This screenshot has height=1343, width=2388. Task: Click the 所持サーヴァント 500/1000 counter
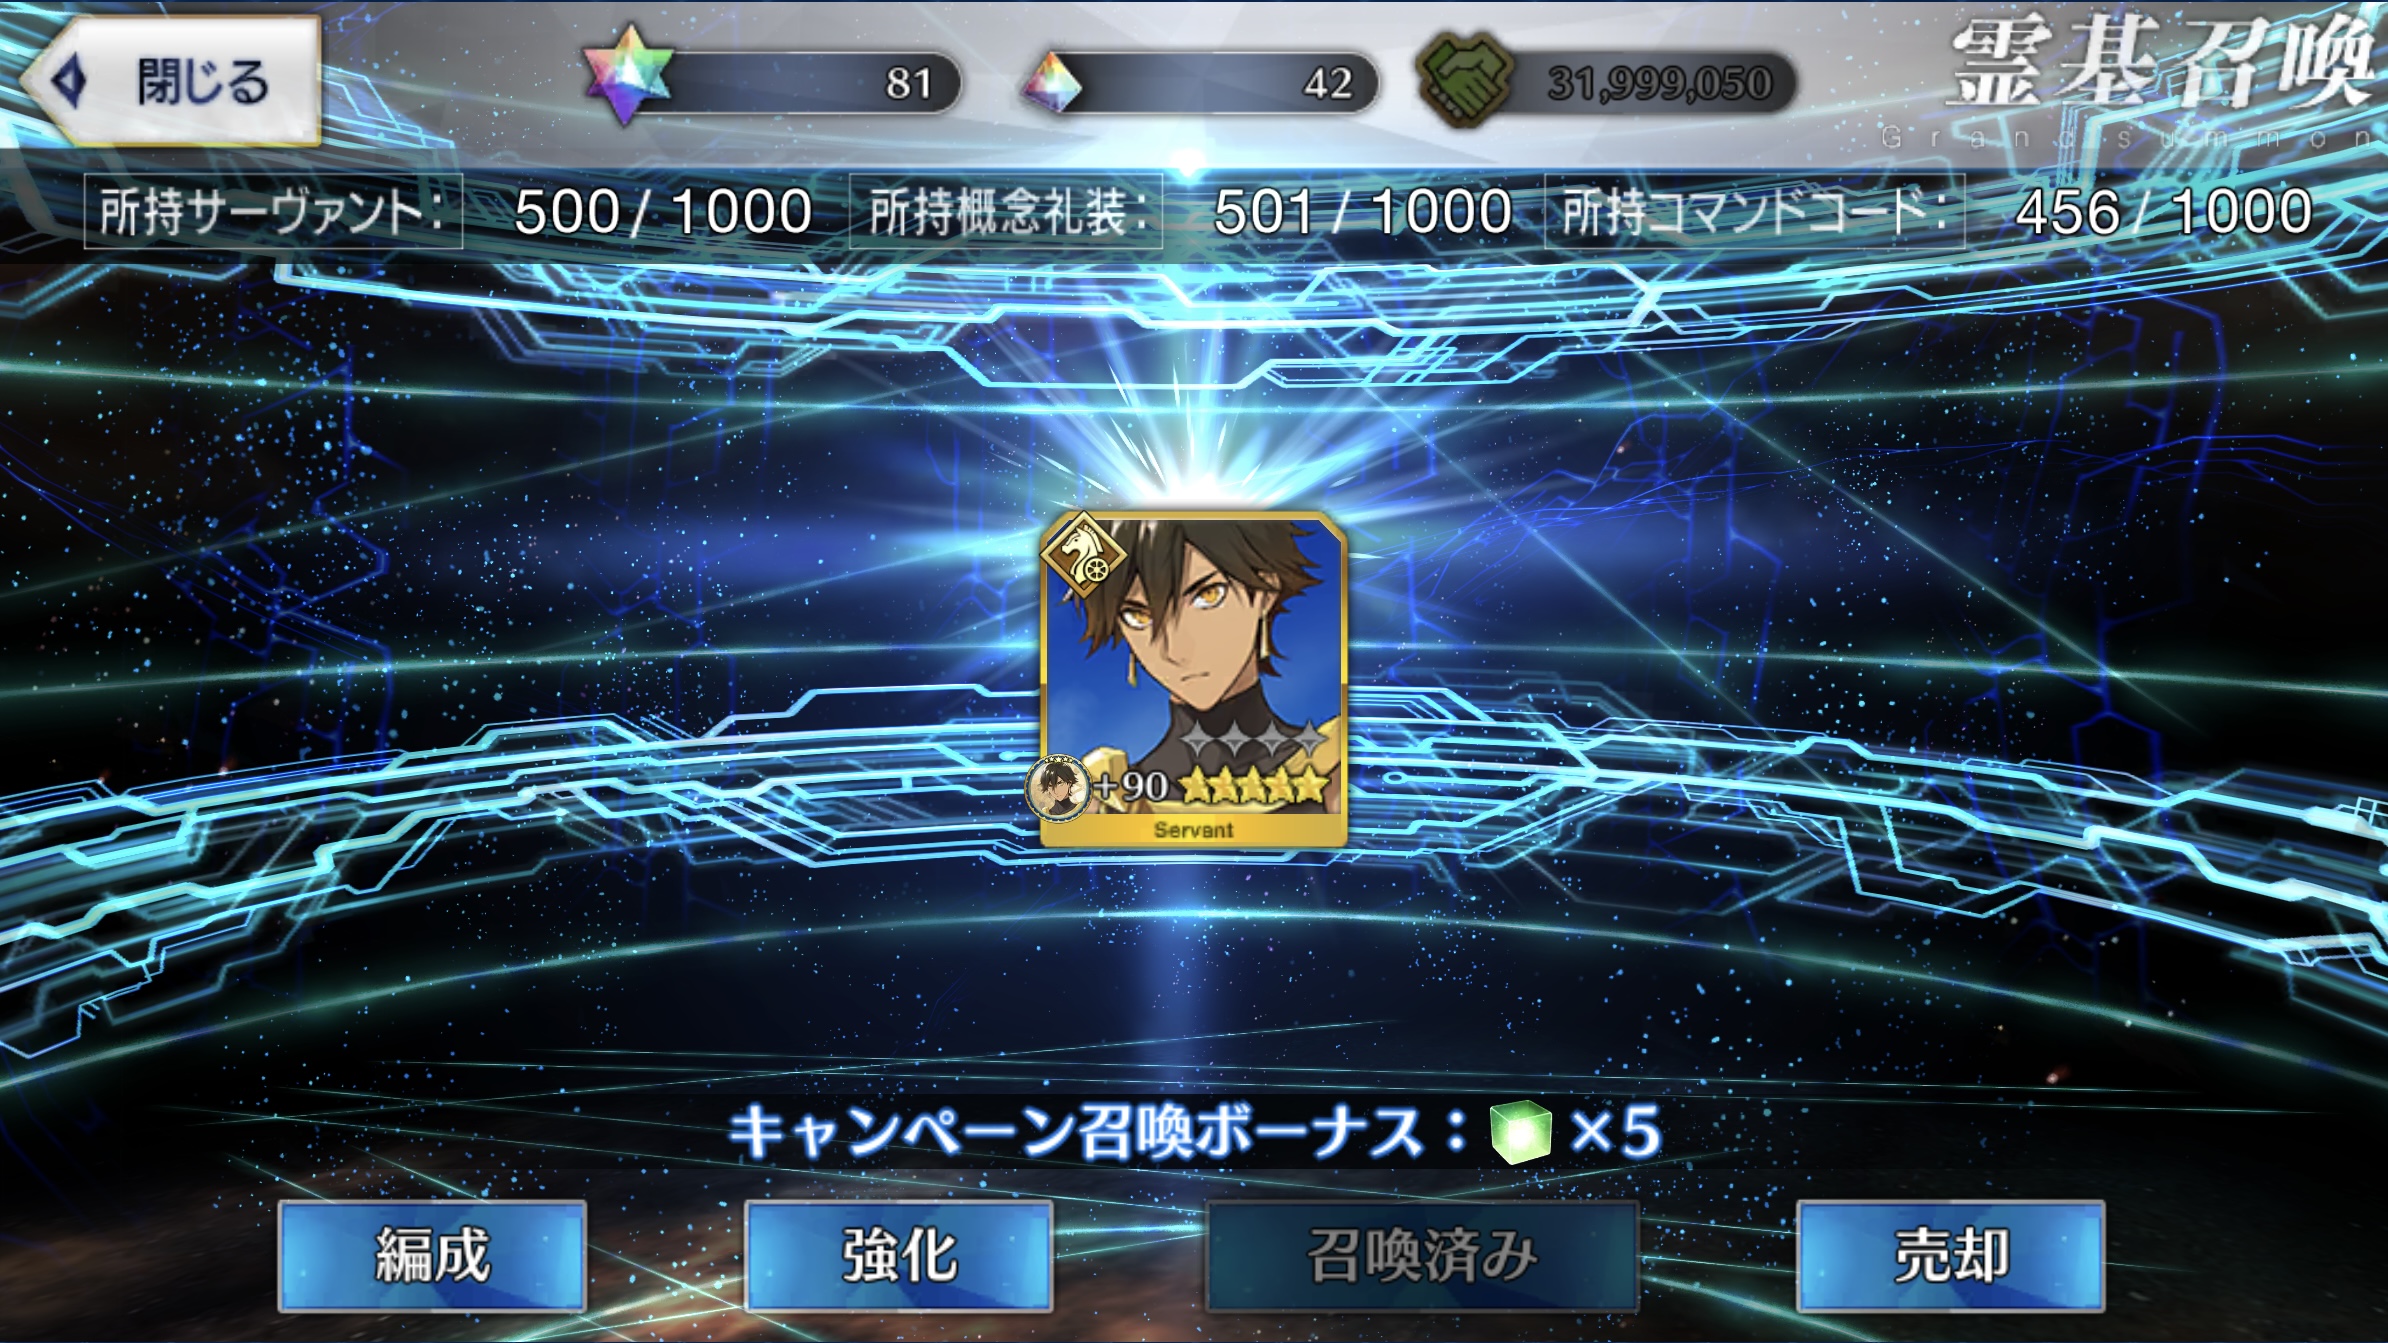[x=450, y=211]
